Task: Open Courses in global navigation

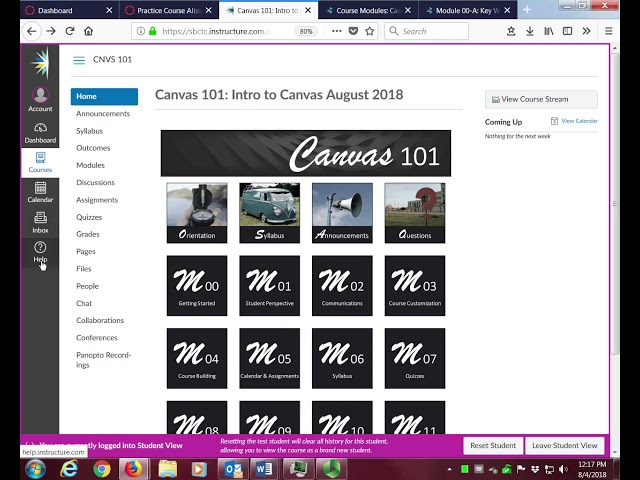Action: (40, 162)
